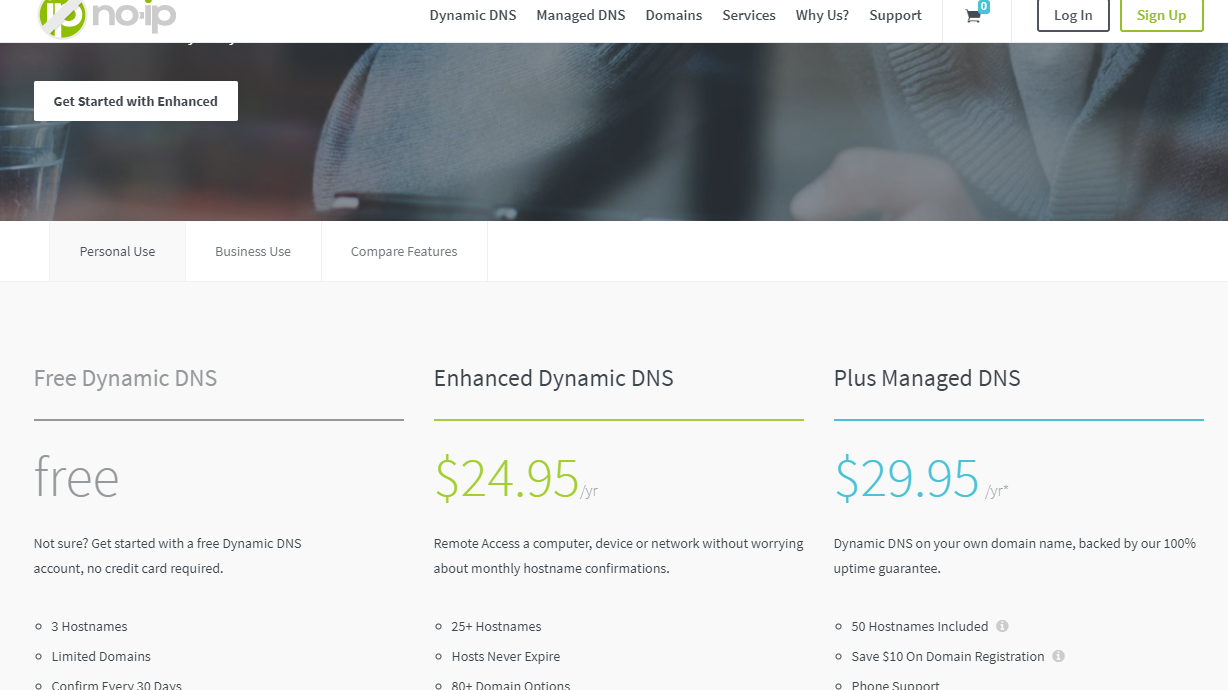The height and width of the screenshot is (690, 1228).
Task: Open the Dynamic DNS menu
Action: pyautogui.click(x=473, y=15)
